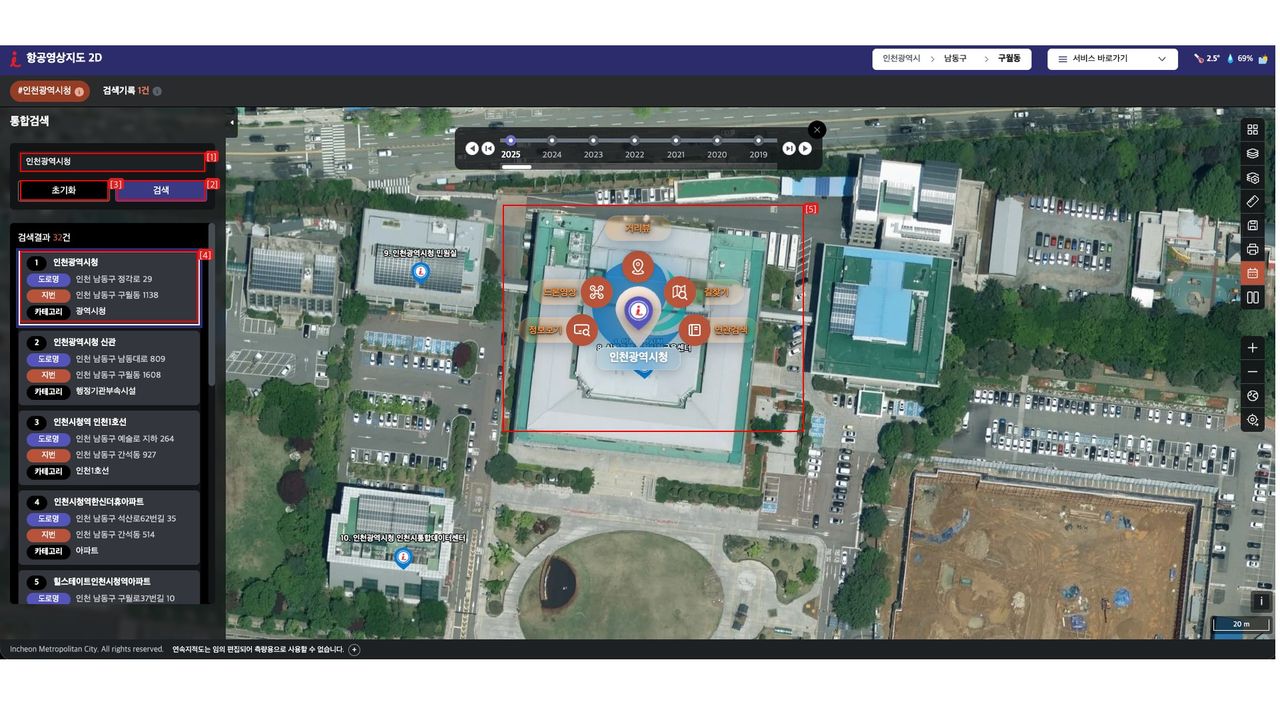Click the save icon in right toolbar
Viewport: 1280px width, 720px height.
tap(1252, 225)
